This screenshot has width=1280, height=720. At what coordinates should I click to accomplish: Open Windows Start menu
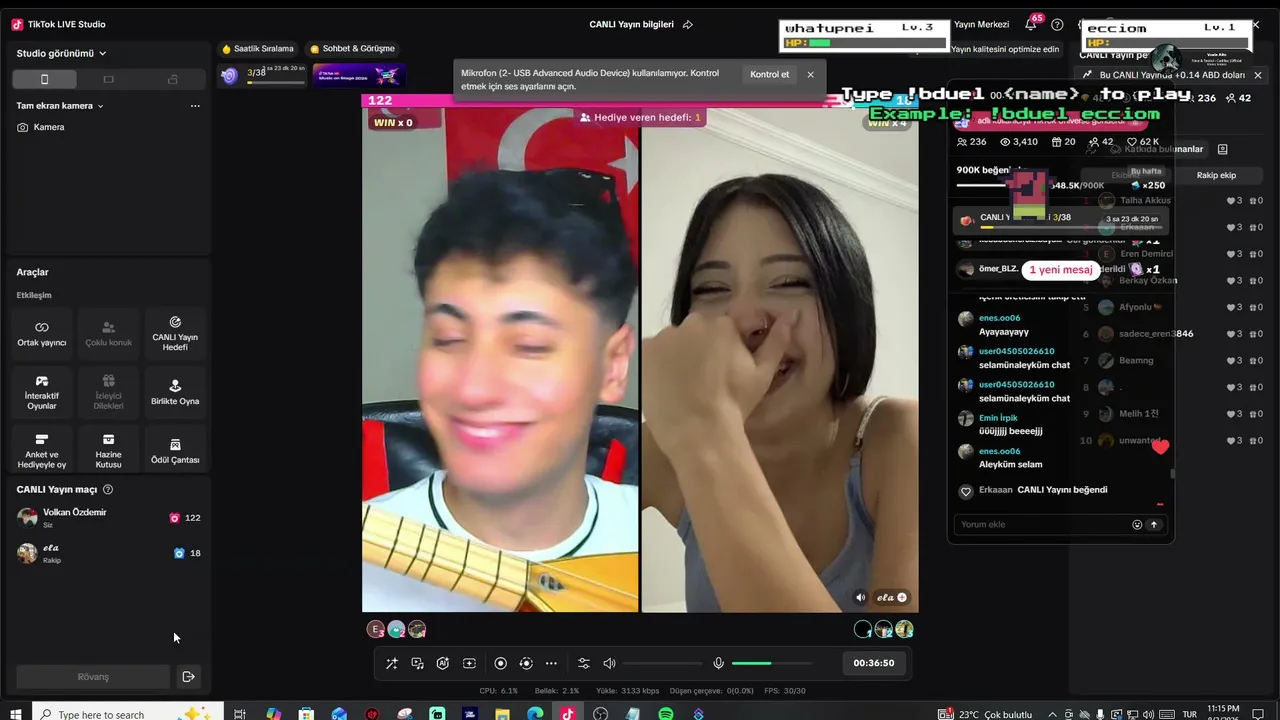(x=17, y=714)
